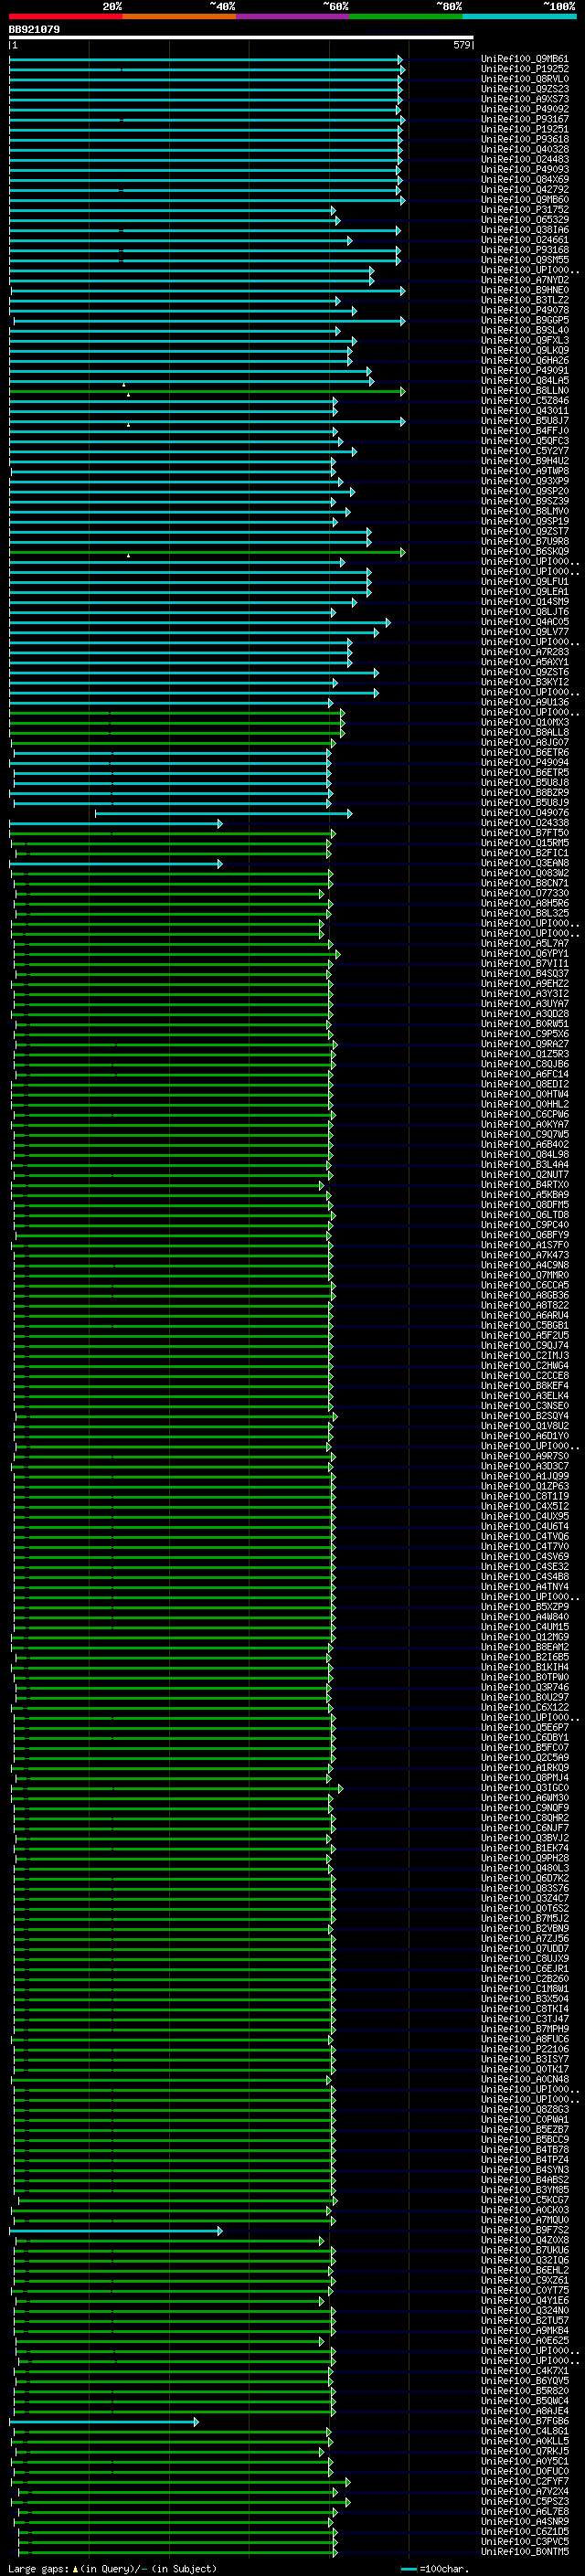The height and width of the screenshot is (2576, 585).
Task: Select the UniRef100_C5BGB1 label
Action: [x=525, y=1325]
